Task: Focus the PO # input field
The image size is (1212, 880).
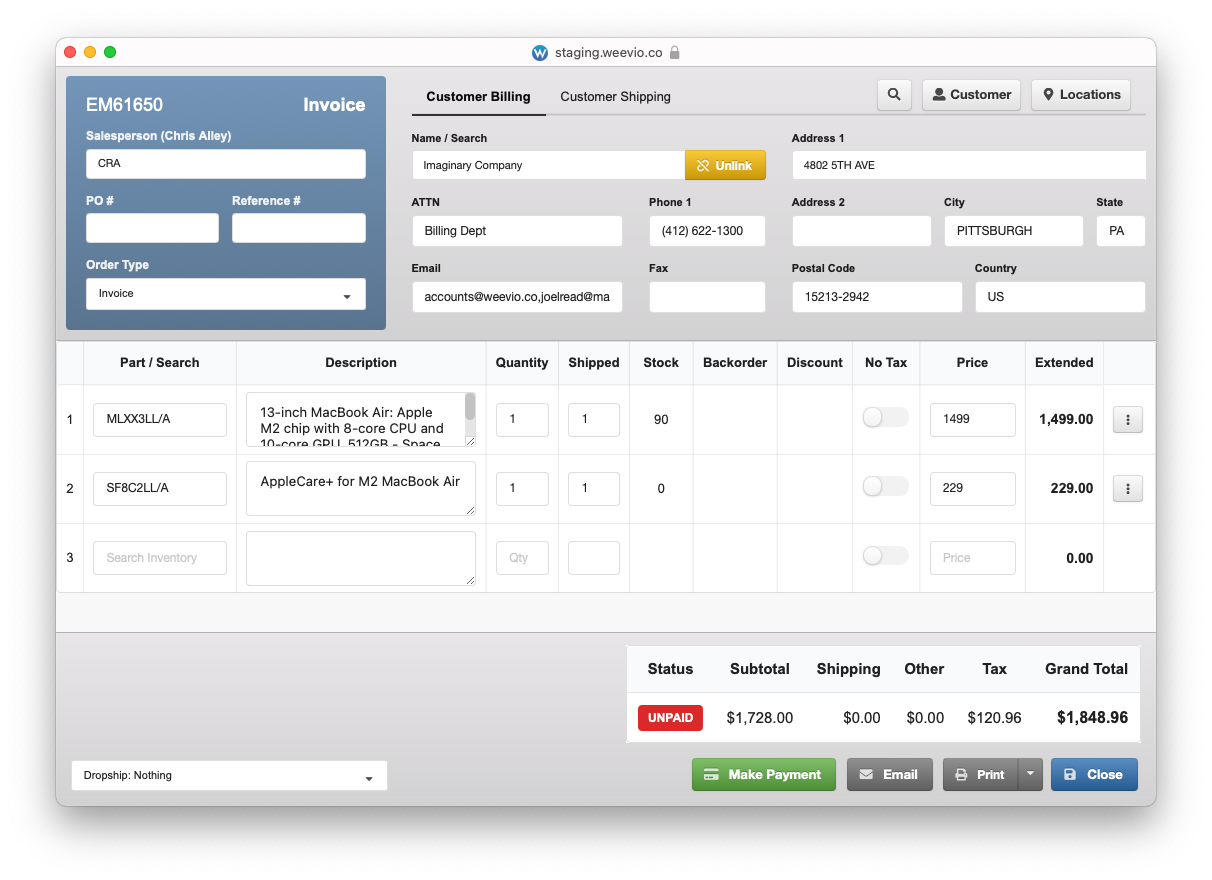Action: pos(152,228)
